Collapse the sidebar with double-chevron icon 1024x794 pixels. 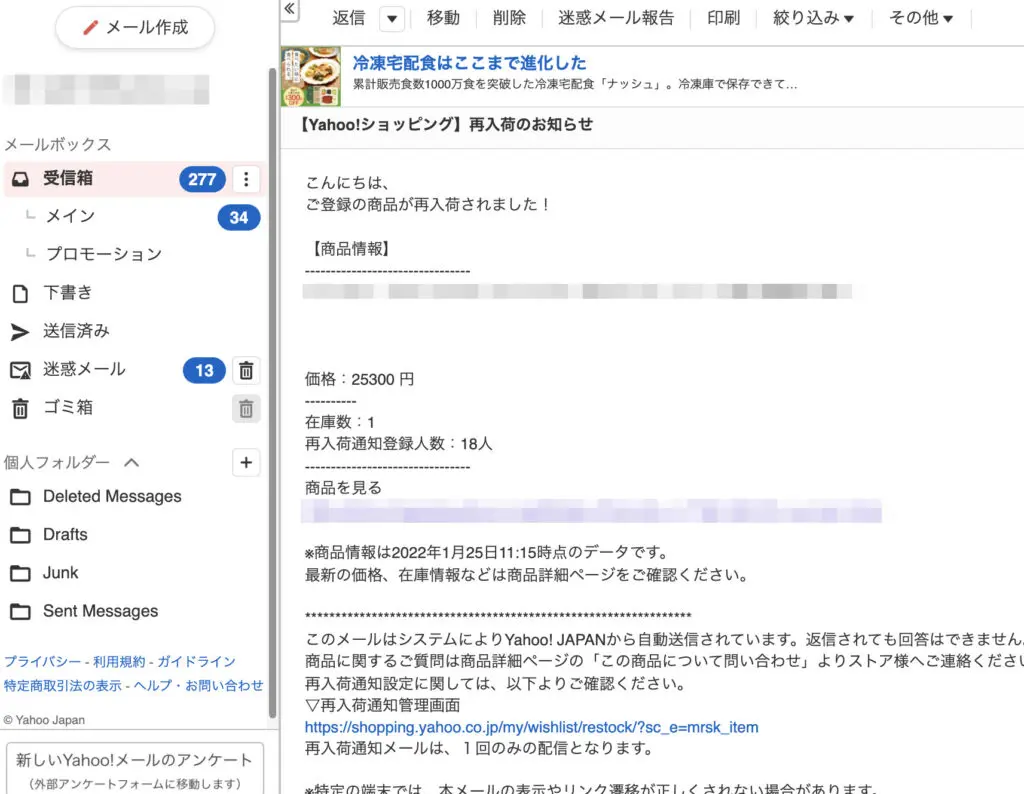tap(289, 9)
